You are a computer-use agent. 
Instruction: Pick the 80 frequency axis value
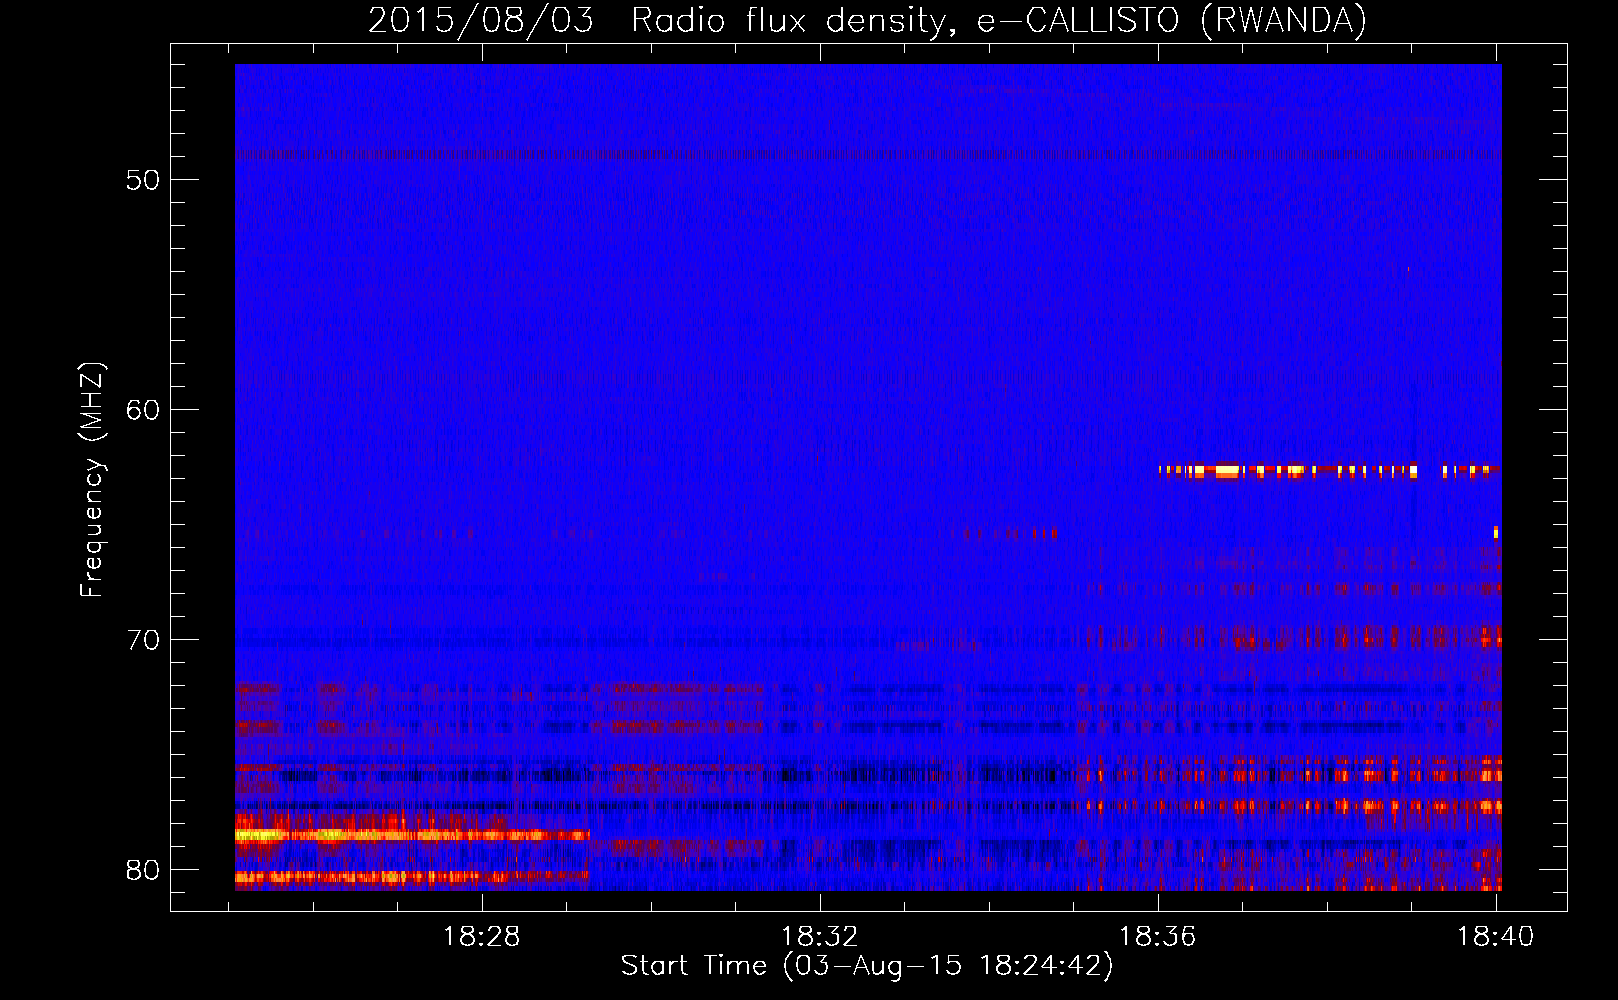143,870
